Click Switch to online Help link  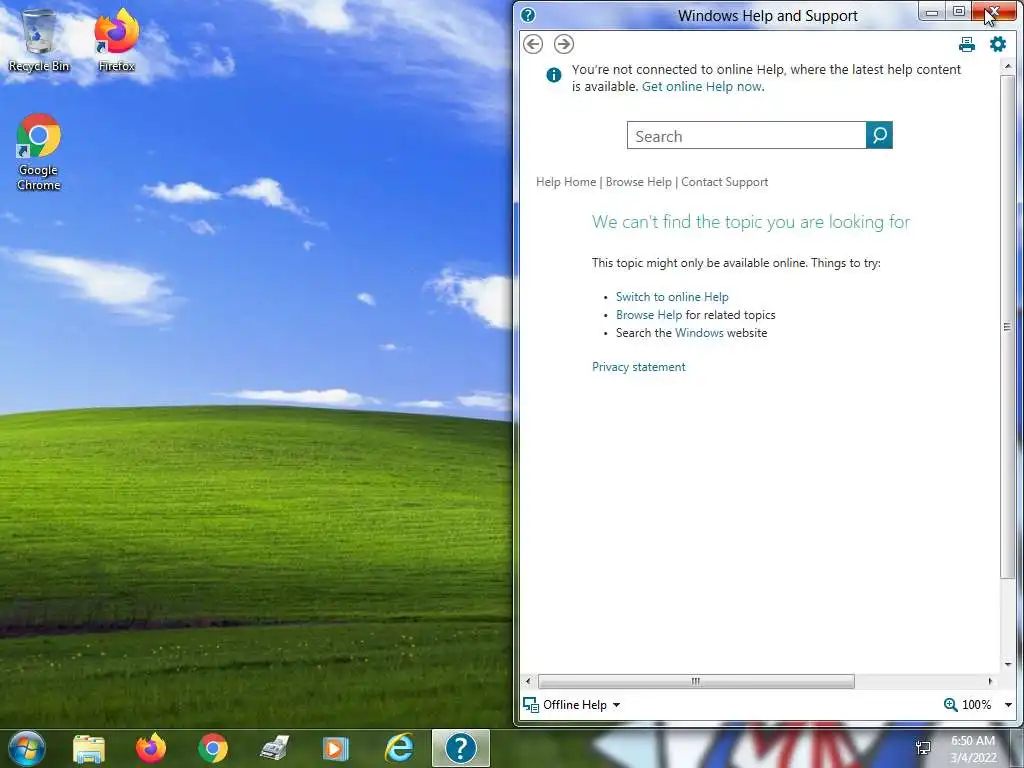[672, 297]
